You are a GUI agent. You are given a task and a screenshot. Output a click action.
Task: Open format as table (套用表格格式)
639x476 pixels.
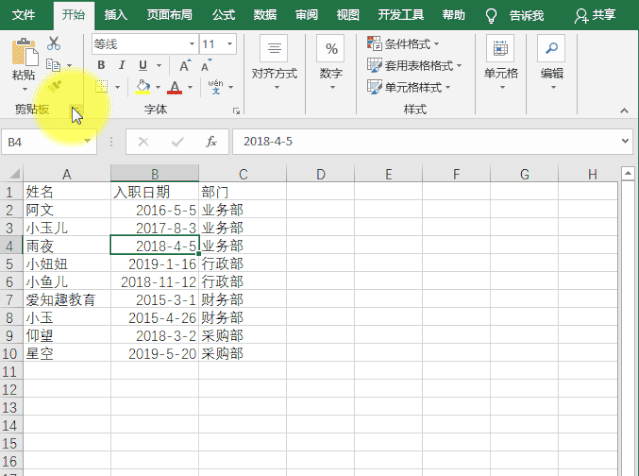click(414, 65)
